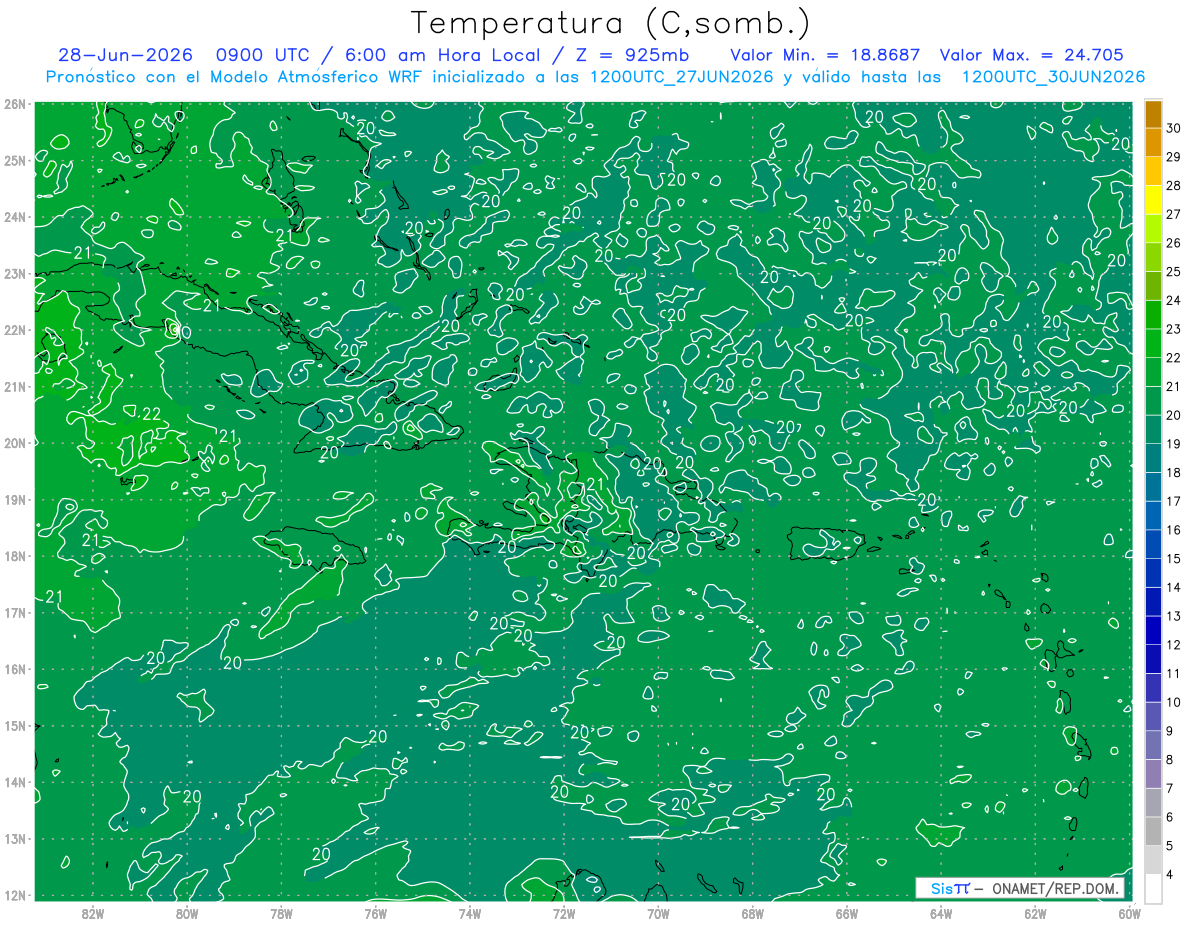Click the "19N" latitude label
Image resolution: width=1200 pixels, height=927 pixels.
pyautogui.click(x=14, y=500)
